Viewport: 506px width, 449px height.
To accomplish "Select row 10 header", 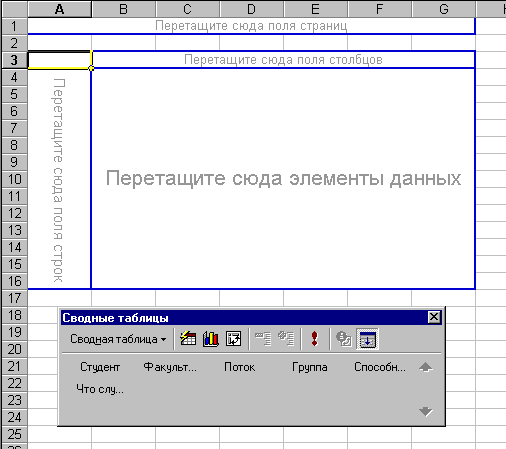I will tap(14, 179).
